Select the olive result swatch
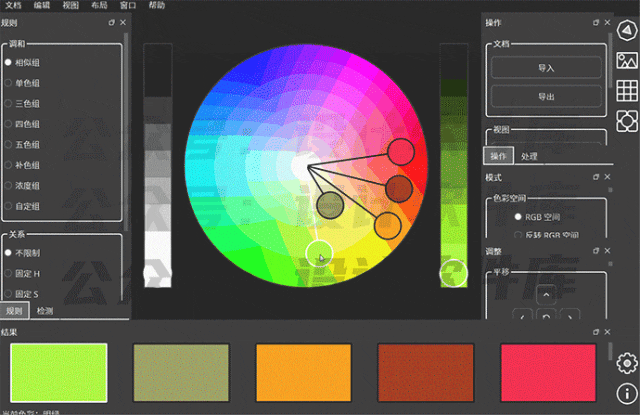Screen dimensions: 640x415 point(181,373)
